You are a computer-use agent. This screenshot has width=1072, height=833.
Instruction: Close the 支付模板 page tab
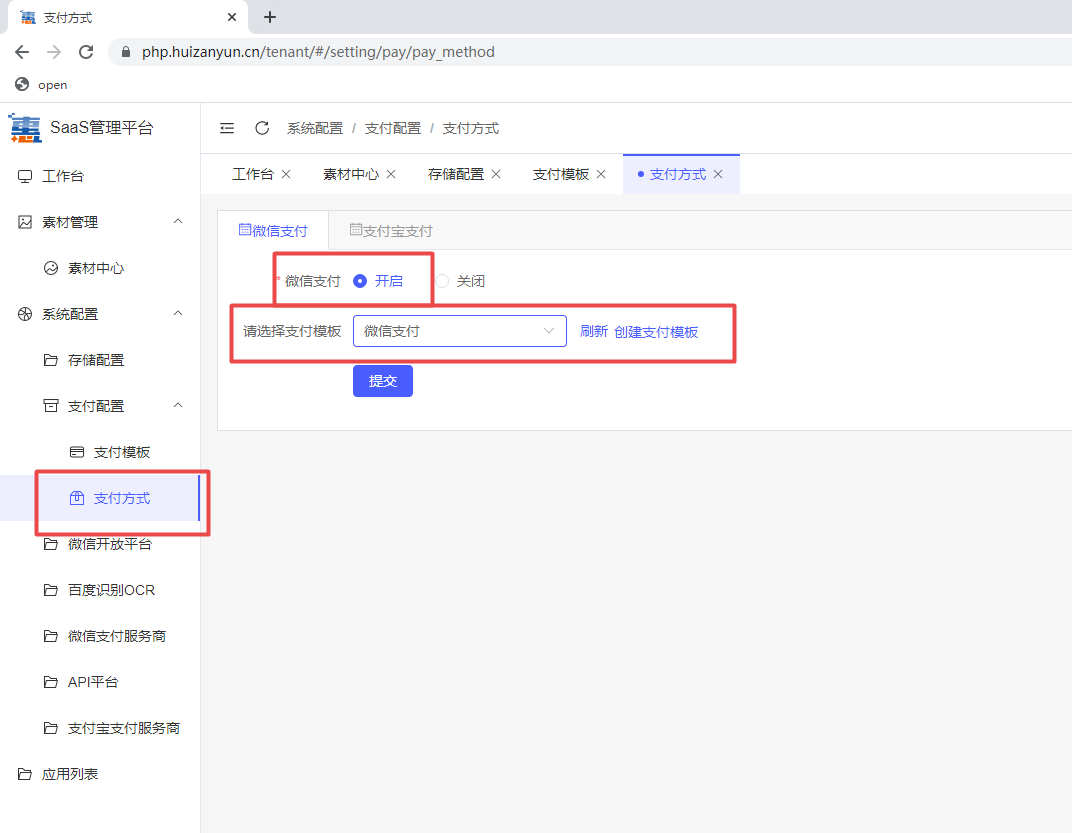point(601,174)
